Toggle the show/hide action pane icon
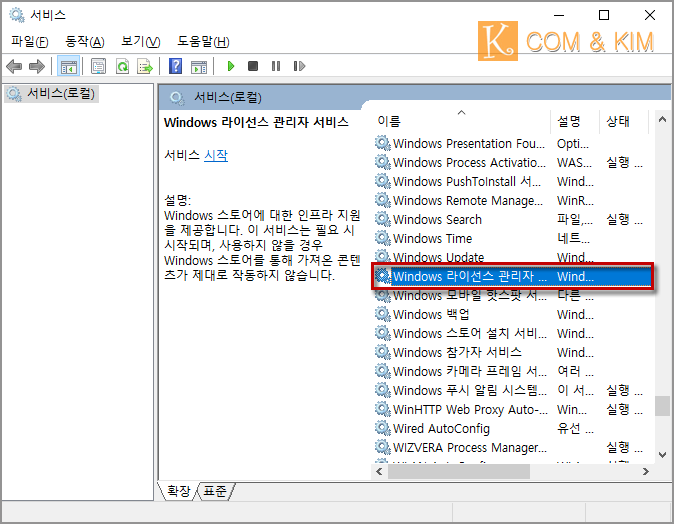674x524 pixels. coord(199,66)
